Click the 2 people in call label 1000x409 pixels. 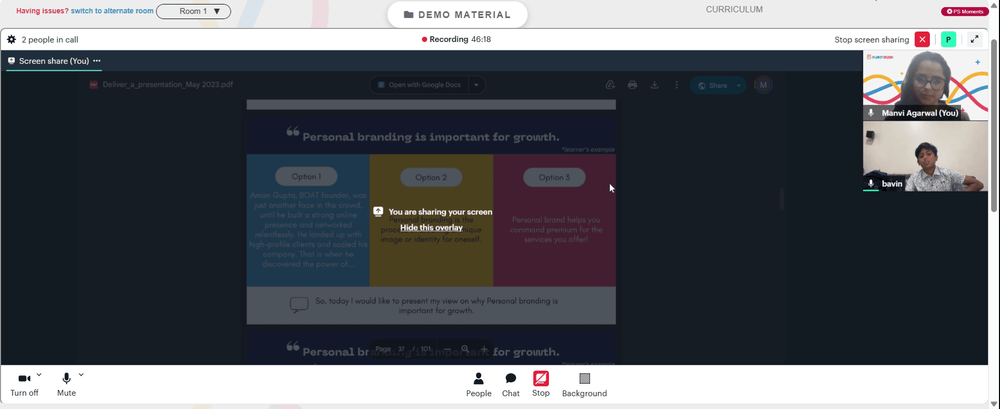coord(50,40)
